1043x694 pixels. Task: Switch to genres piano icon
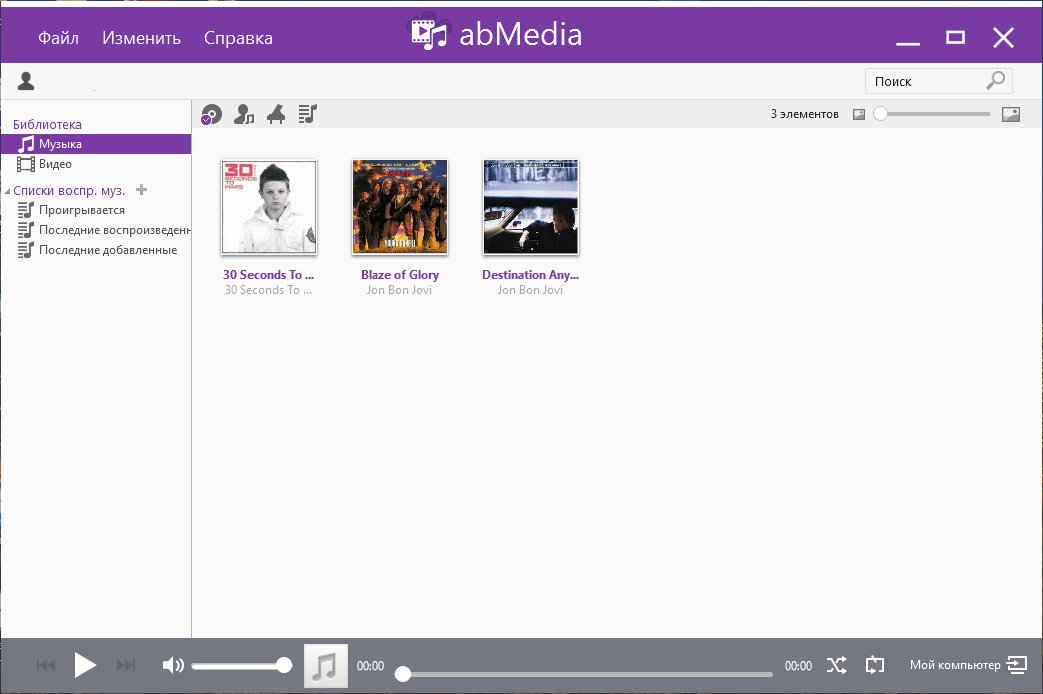pyautogui.click(x=276, y=114)
